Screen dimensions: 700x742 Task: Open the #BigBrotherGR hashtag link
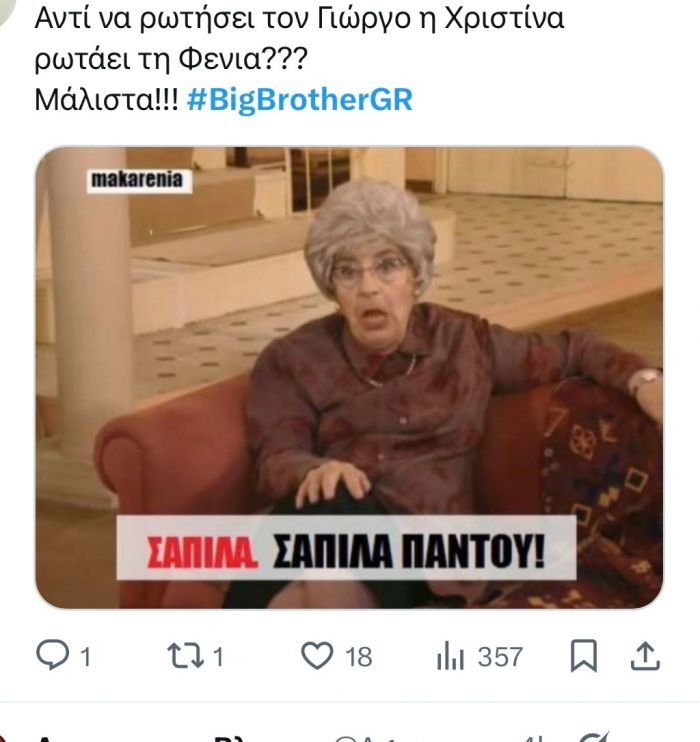tap(300, 100)
